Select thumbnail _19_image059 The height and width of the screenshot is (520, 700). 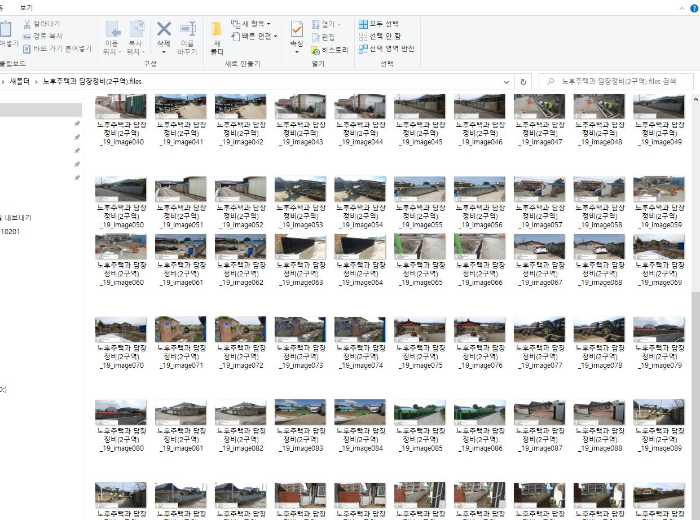(659, 189)
